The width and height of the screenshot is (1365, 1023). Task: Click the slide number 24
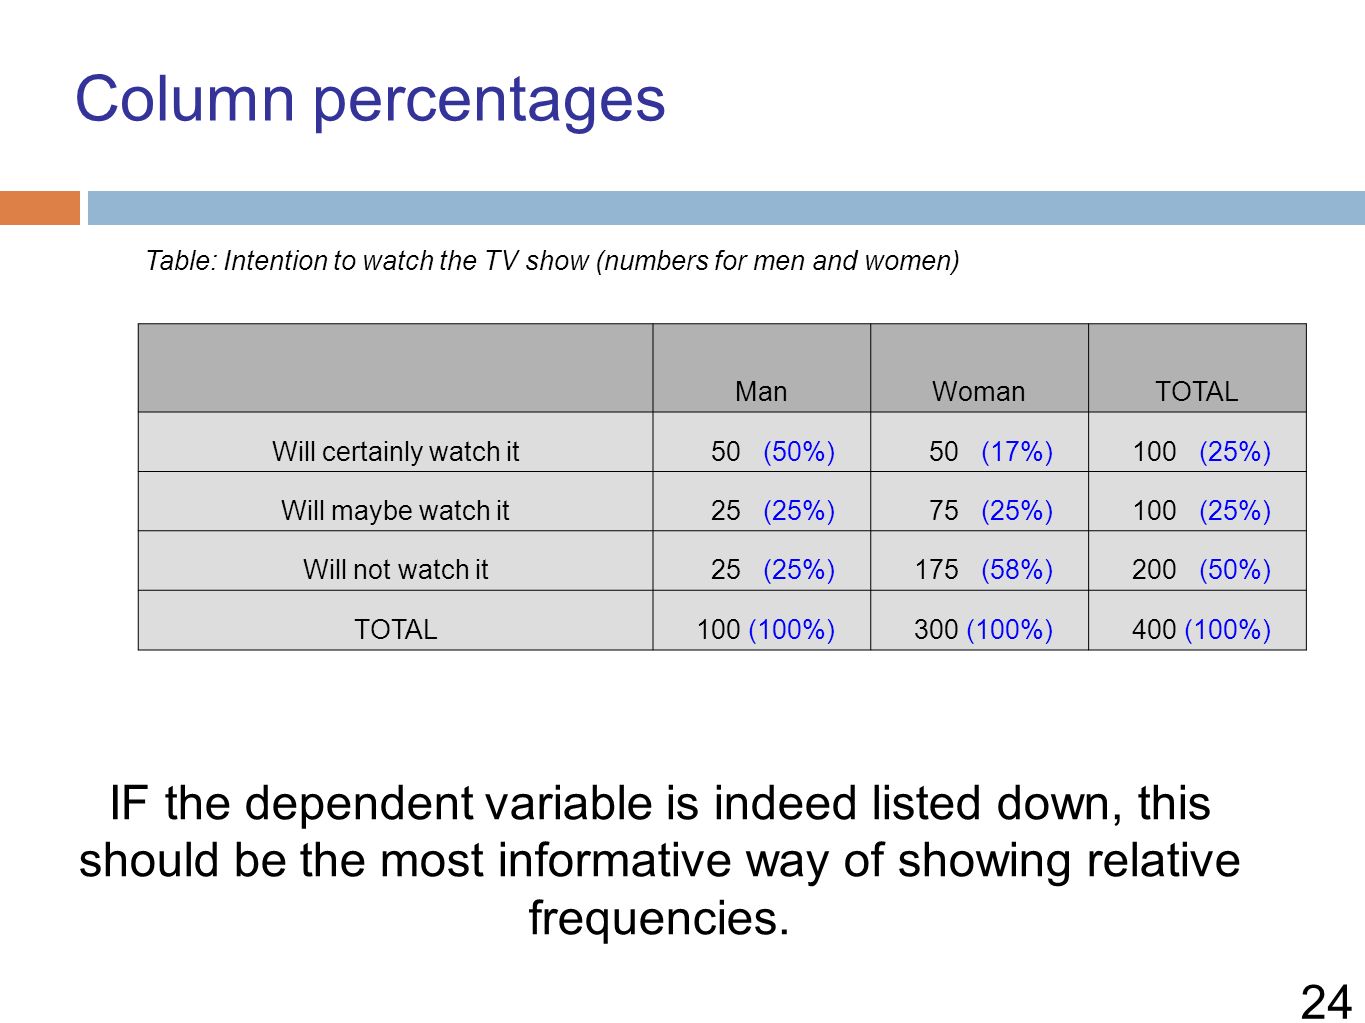tap(1326, 1001)
